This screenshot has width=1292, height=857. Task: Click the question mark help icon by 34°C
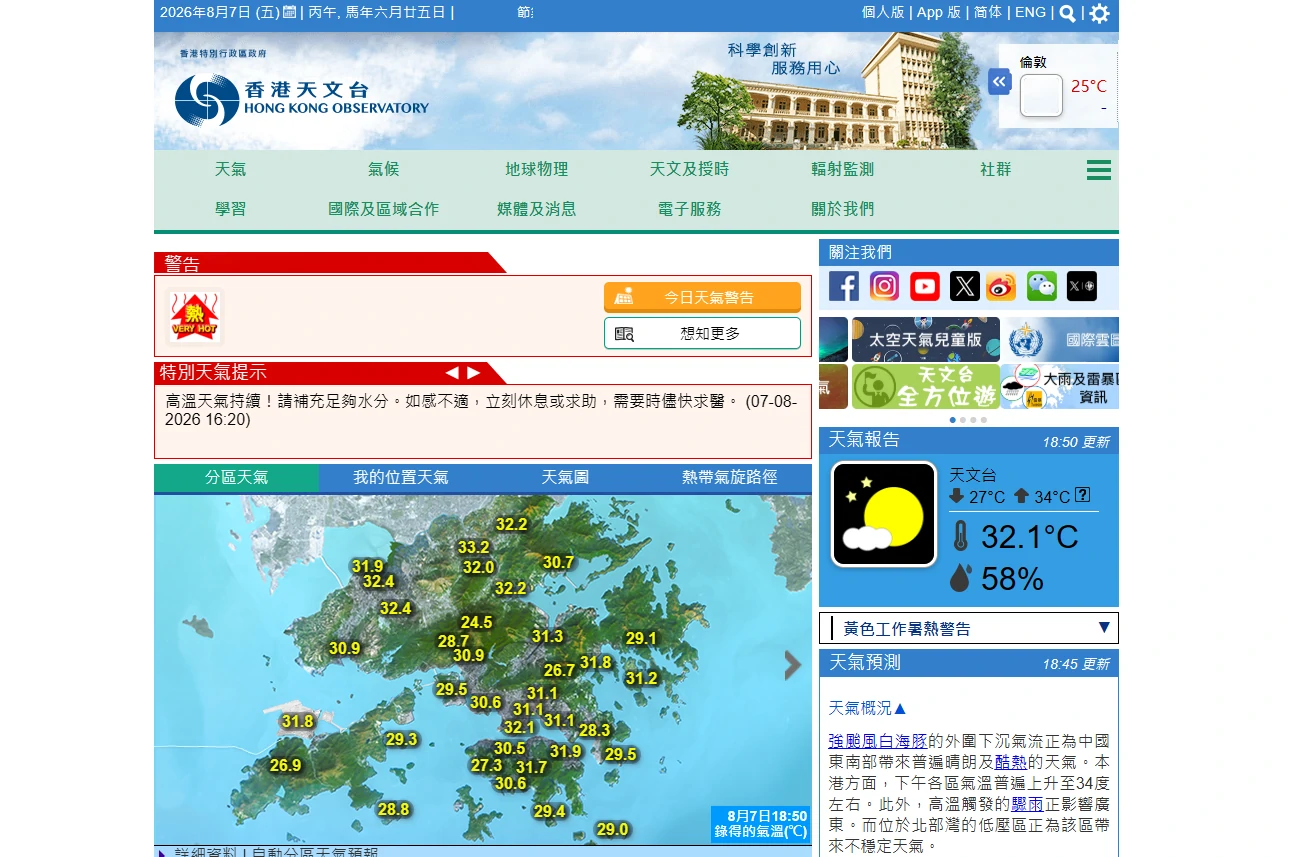pos(1082,495)
